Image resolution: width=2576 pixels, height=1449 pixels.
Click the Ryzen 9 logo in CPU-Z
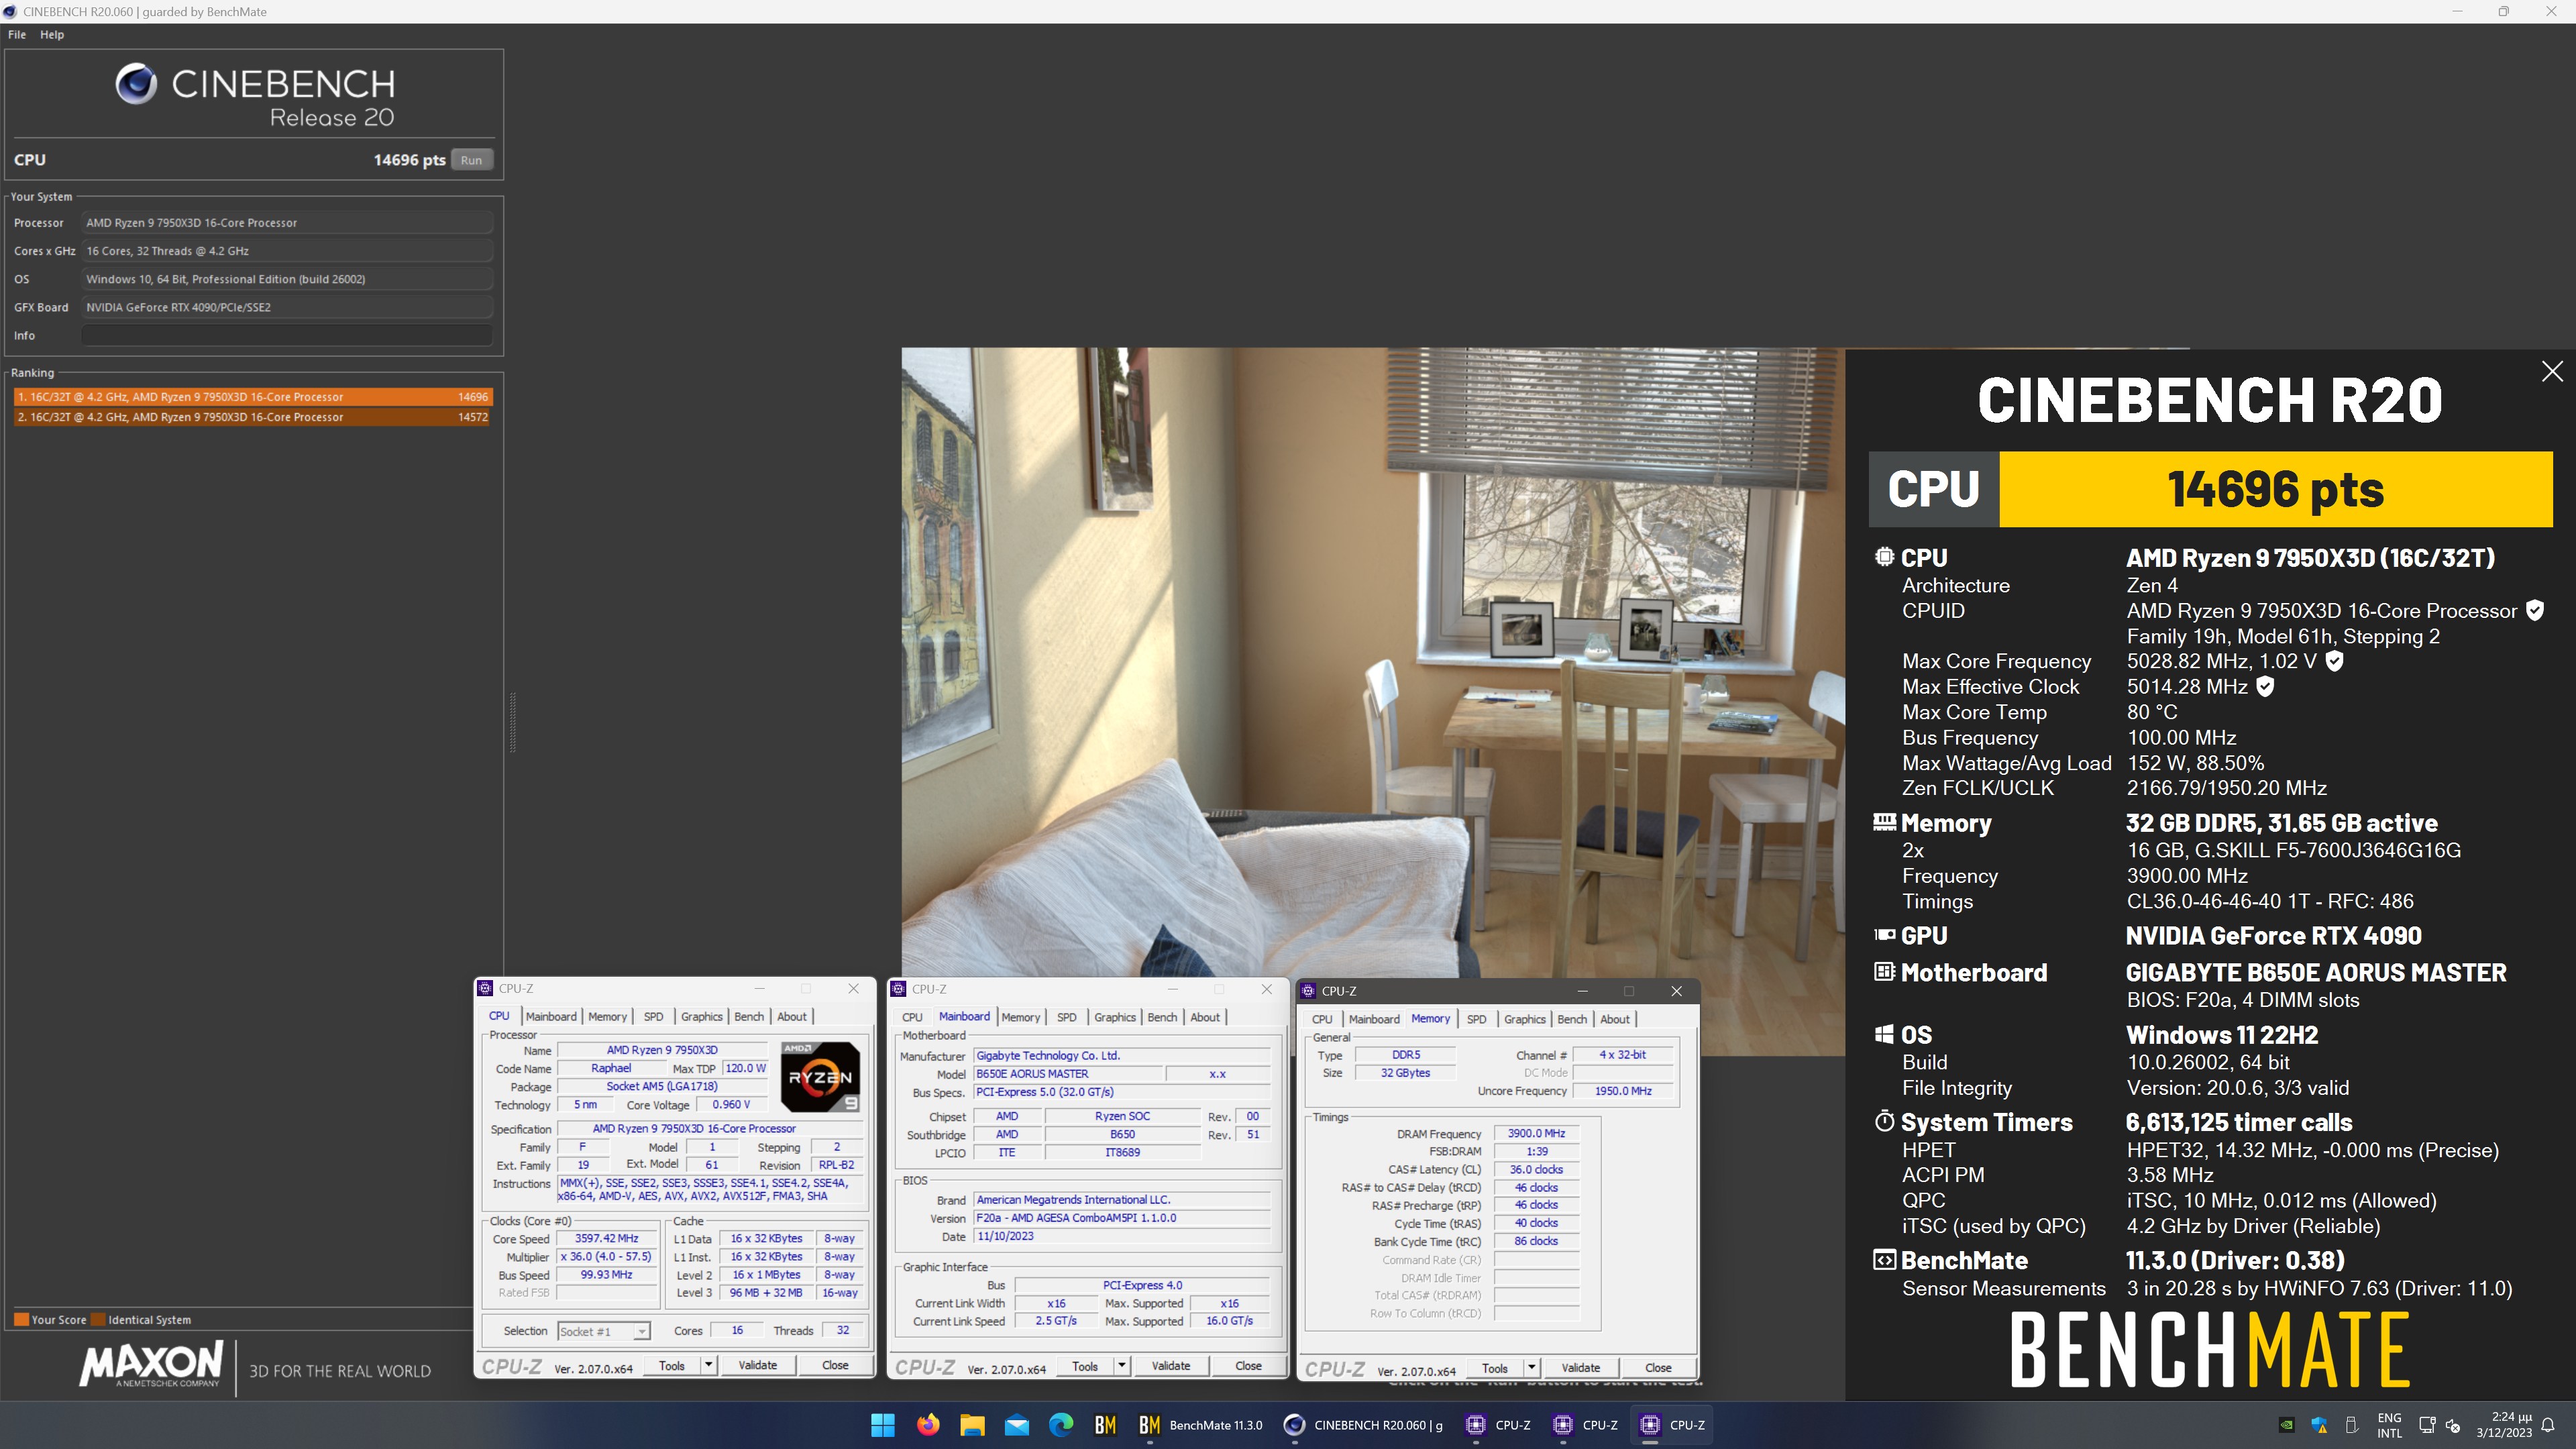point(820,1077)
